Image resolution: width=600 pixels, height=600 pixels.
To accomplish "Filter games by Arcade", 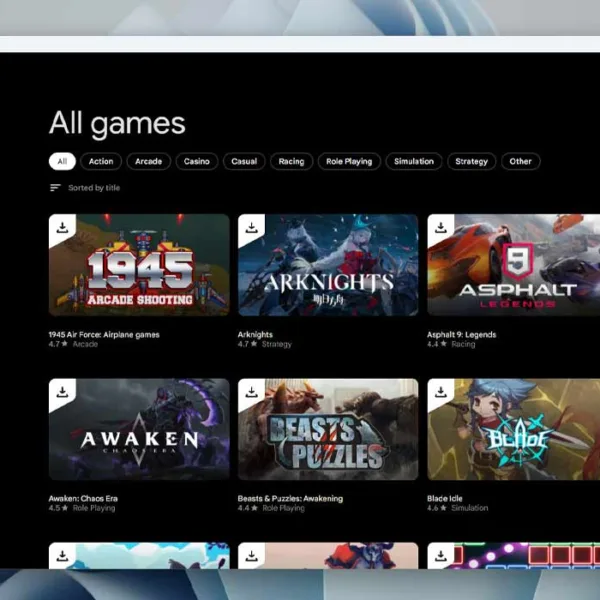I will point(148,161).
